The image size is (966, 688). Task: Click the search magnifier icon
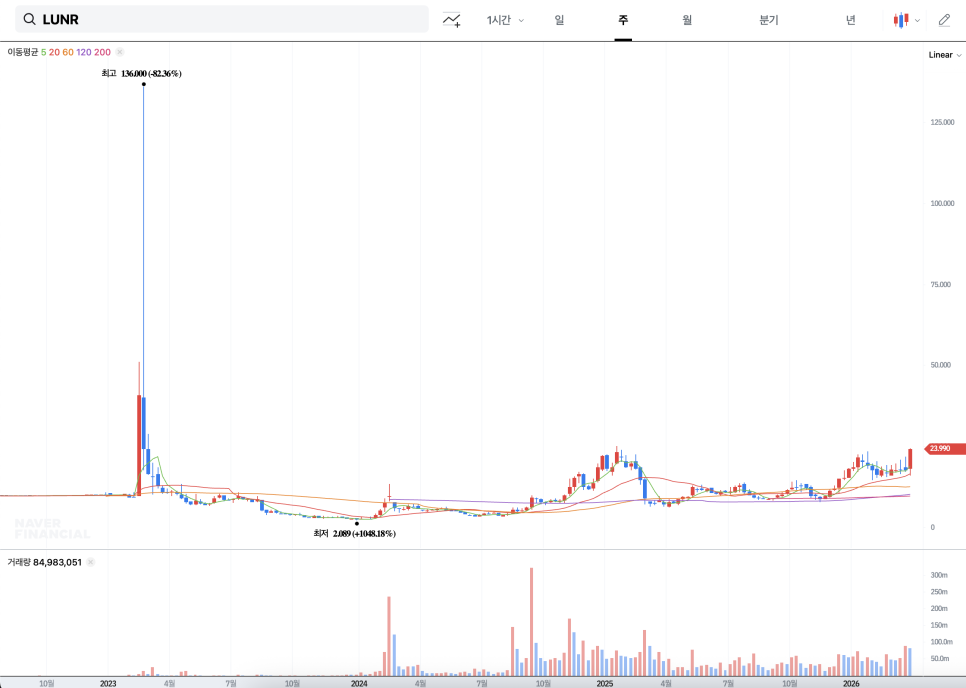click(29, 19)
